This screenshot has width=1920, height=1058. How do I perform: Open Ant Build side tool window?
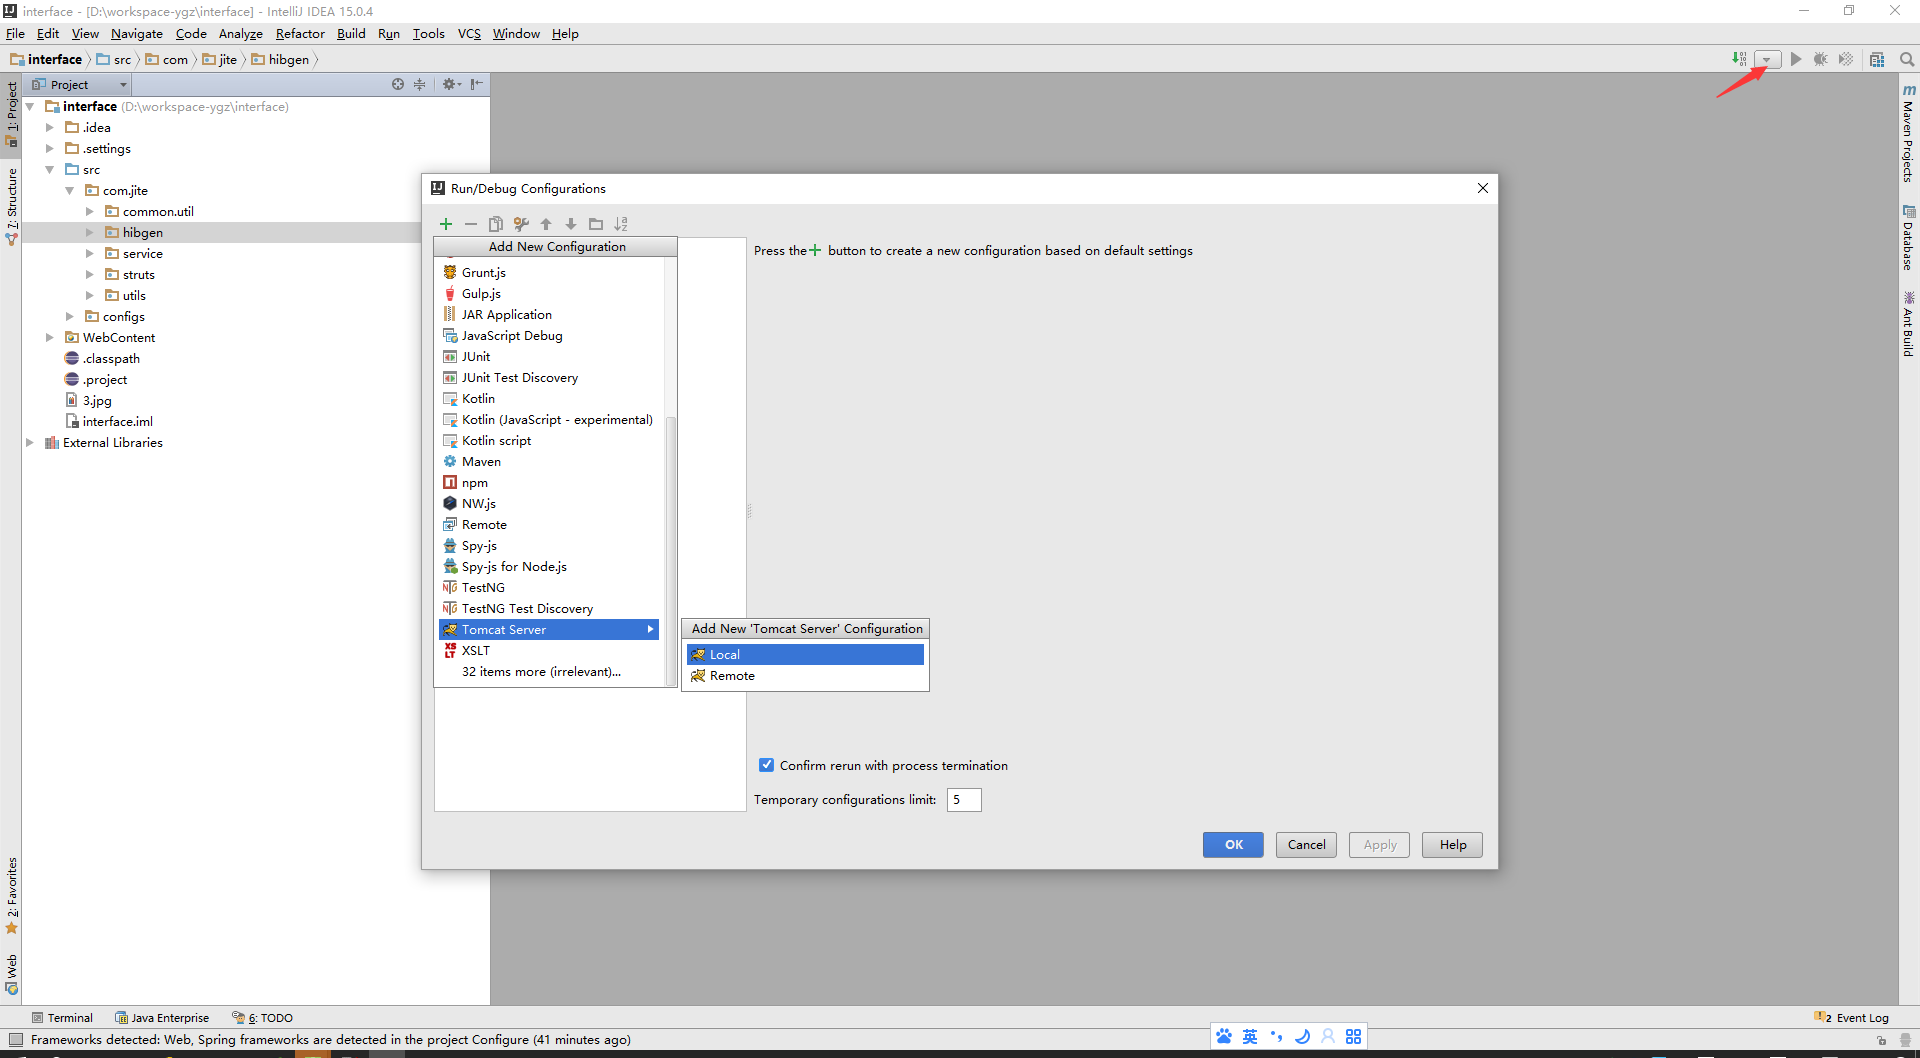1909,324
